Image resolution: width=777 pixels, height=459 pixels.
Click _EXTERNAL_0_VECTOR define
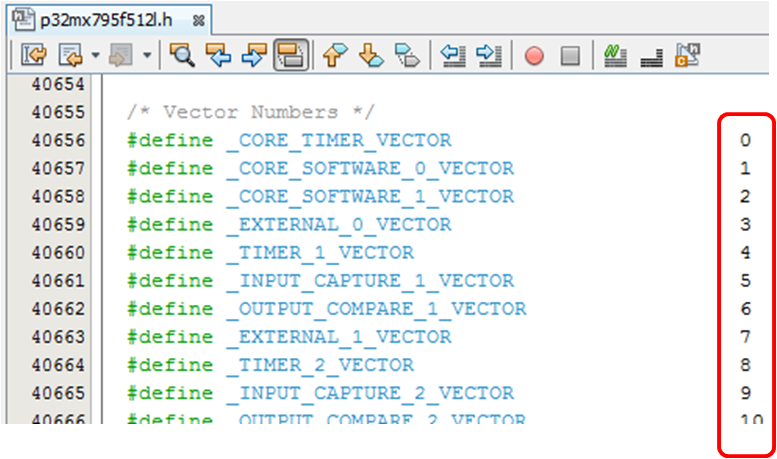click(339, 225)
